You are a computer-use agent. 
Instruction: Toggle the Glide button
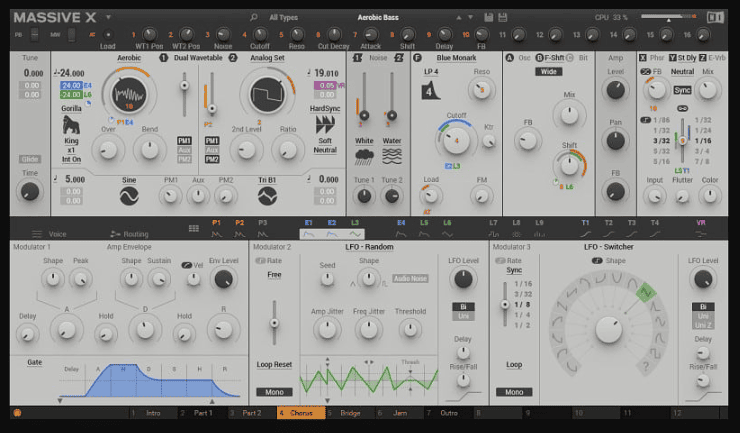pos(30,159)
